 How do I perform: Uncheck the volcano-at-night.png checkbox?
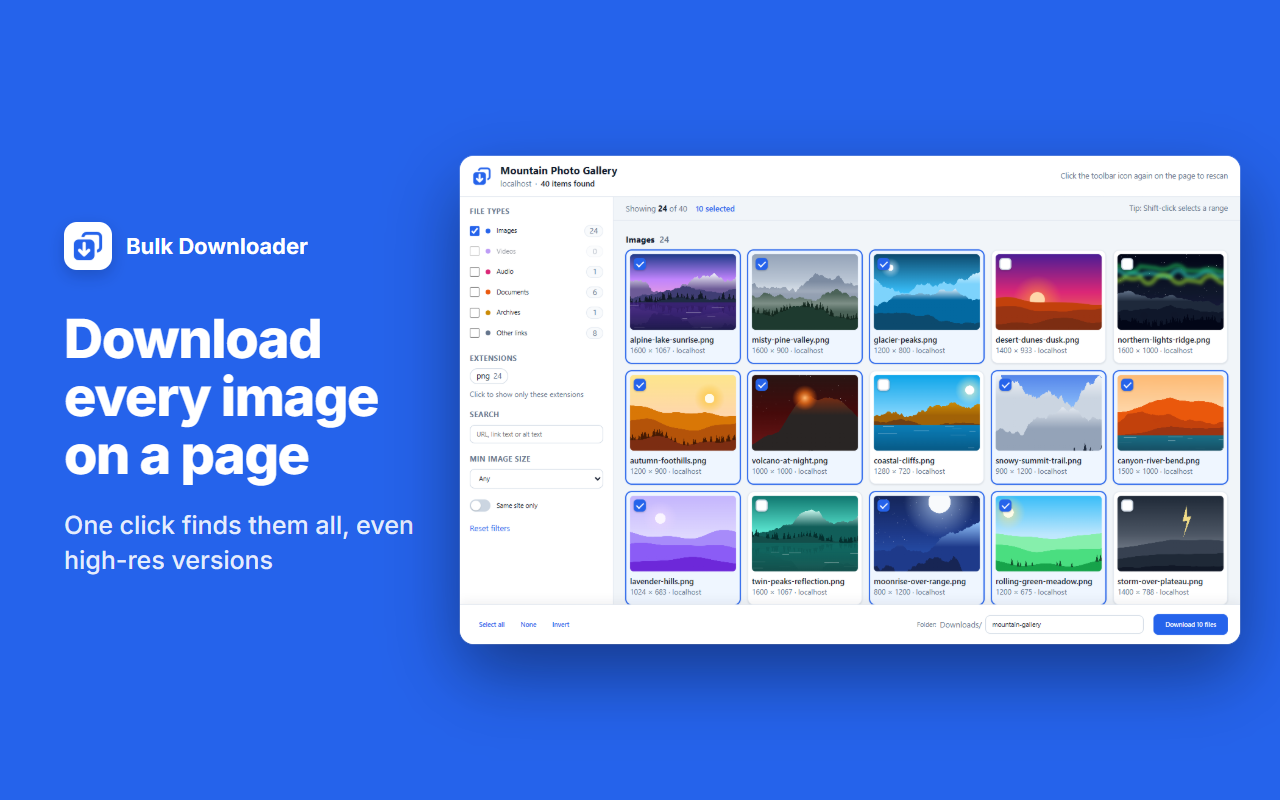pos(762,385)
